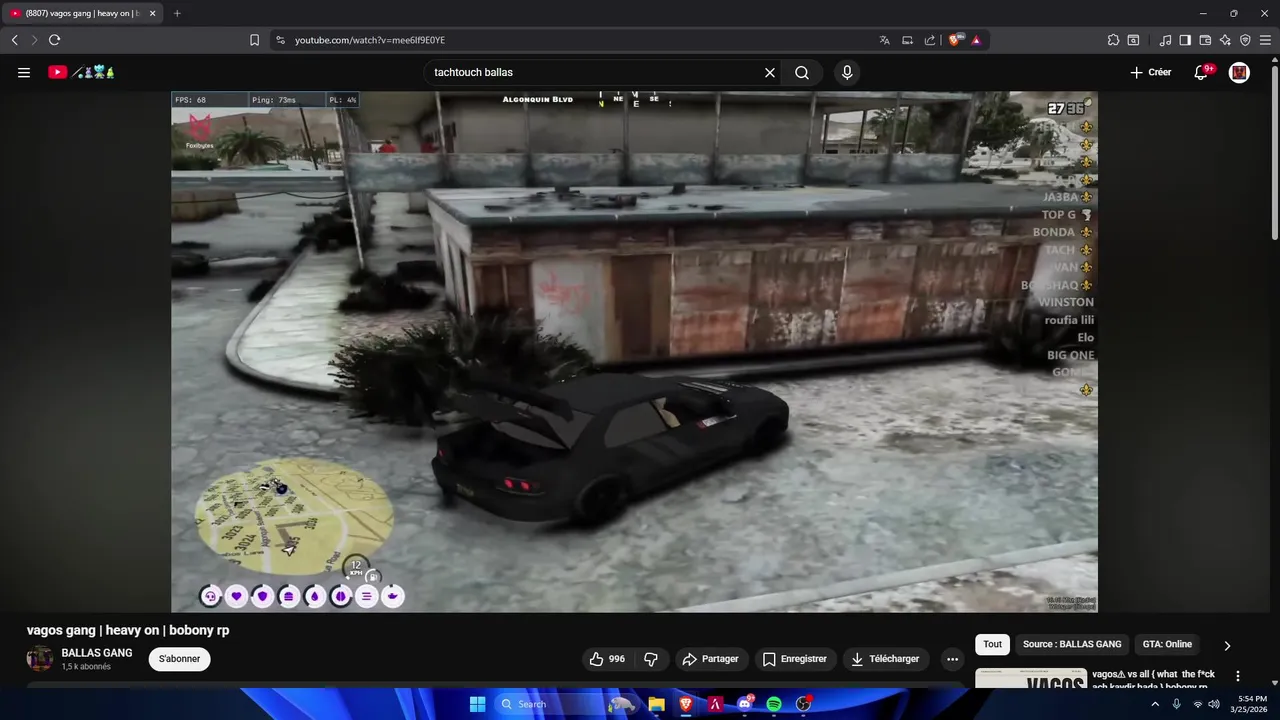Viewport: 1280px width, 720px height.
Task: Open the Windows Start menu
Action: tap(477, 704)
